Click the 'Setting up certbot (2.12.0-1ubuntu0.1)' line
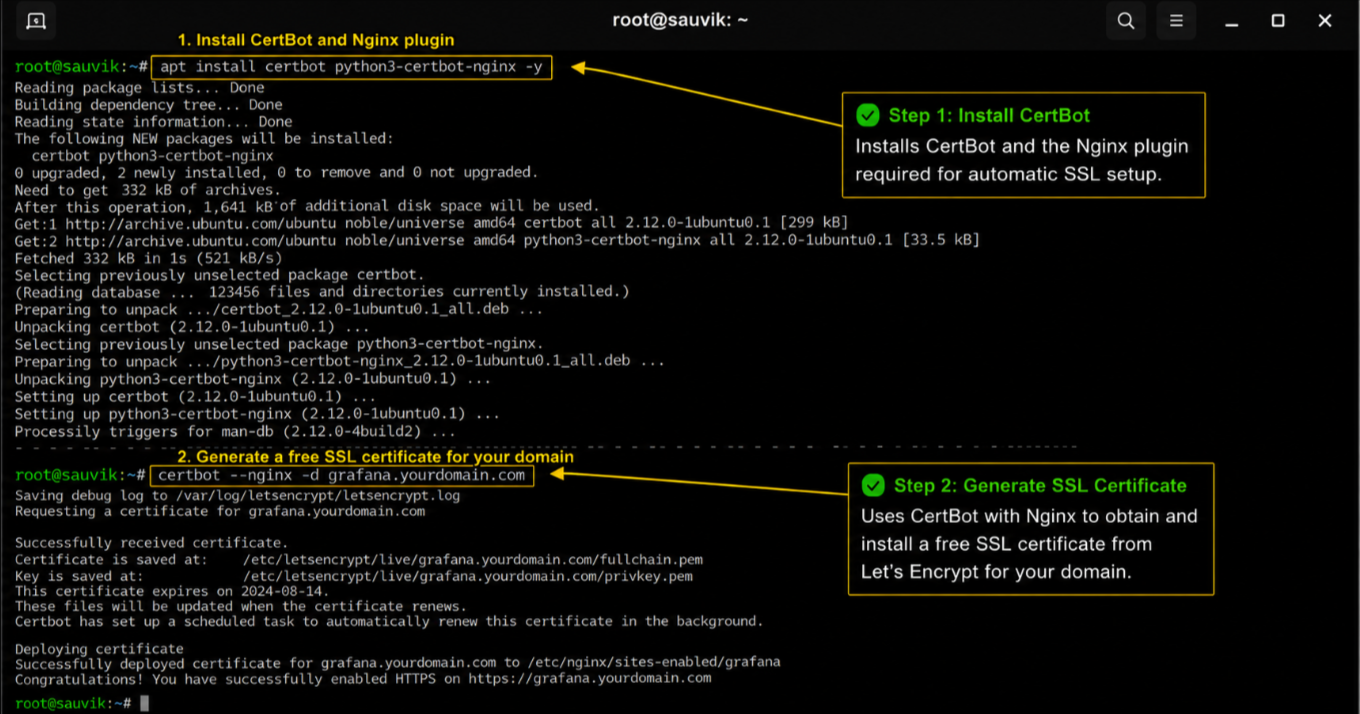 tap(196, 397)
